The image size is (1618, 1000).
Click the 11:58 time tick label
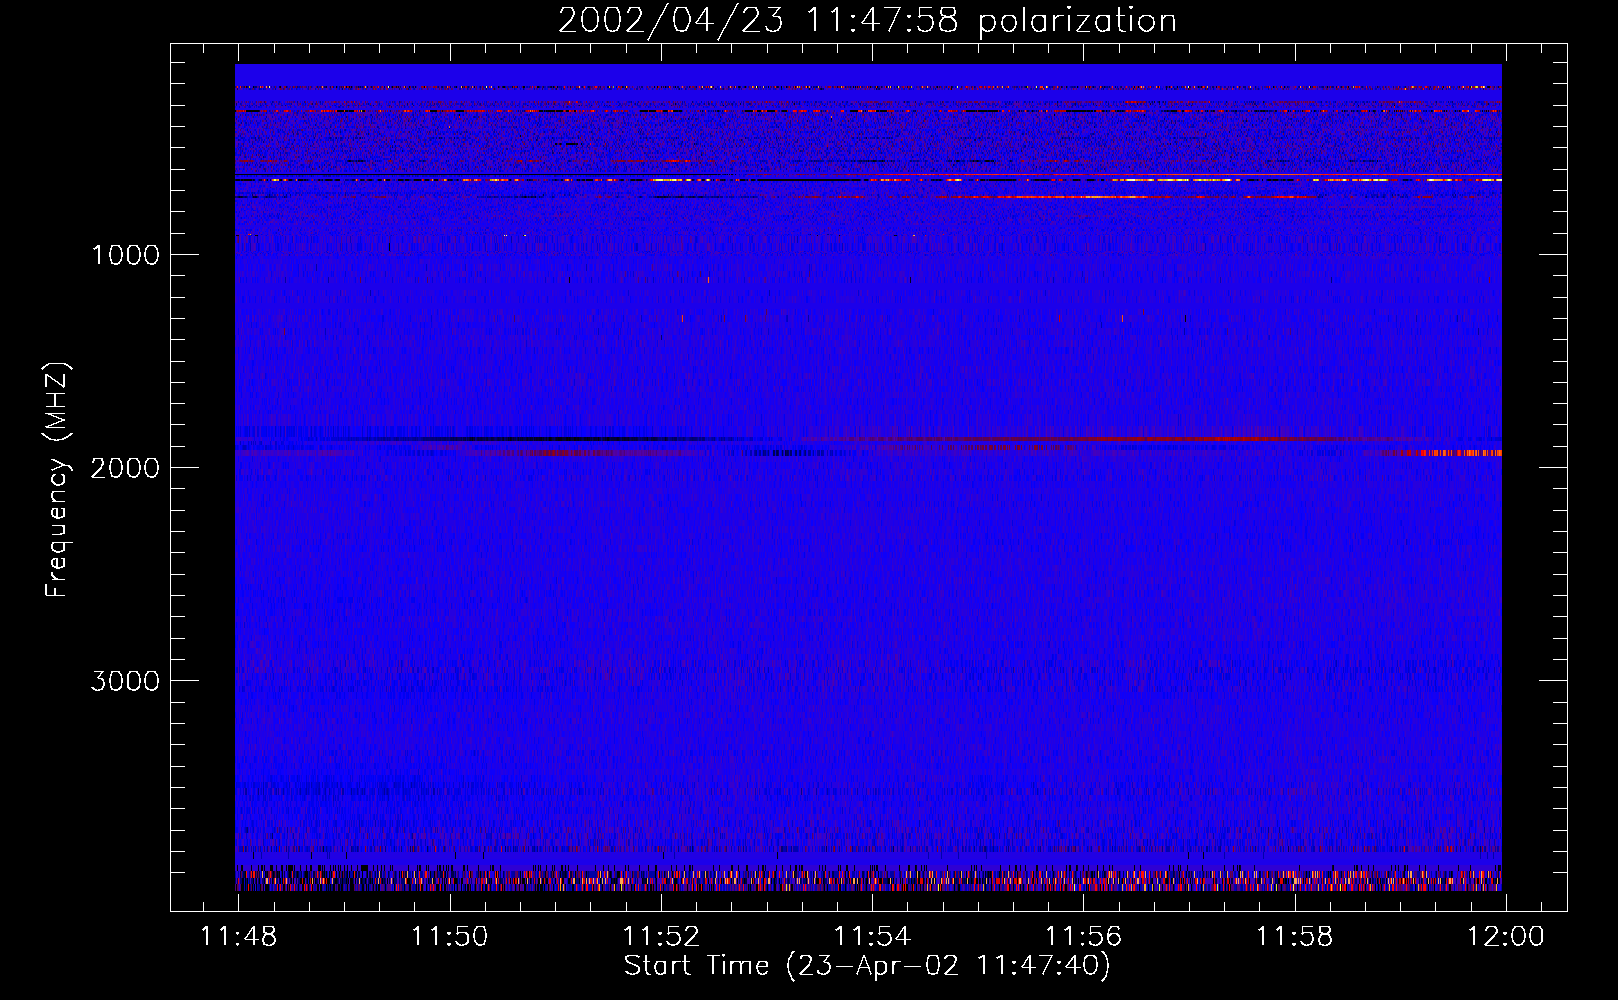coord(1294,937)
